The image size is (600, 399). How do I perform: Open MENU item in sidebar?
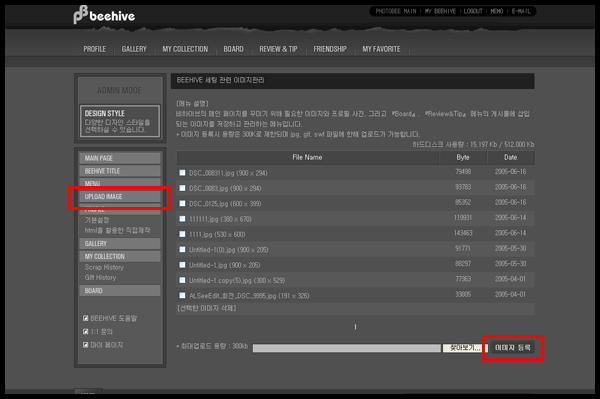(120, 183)
